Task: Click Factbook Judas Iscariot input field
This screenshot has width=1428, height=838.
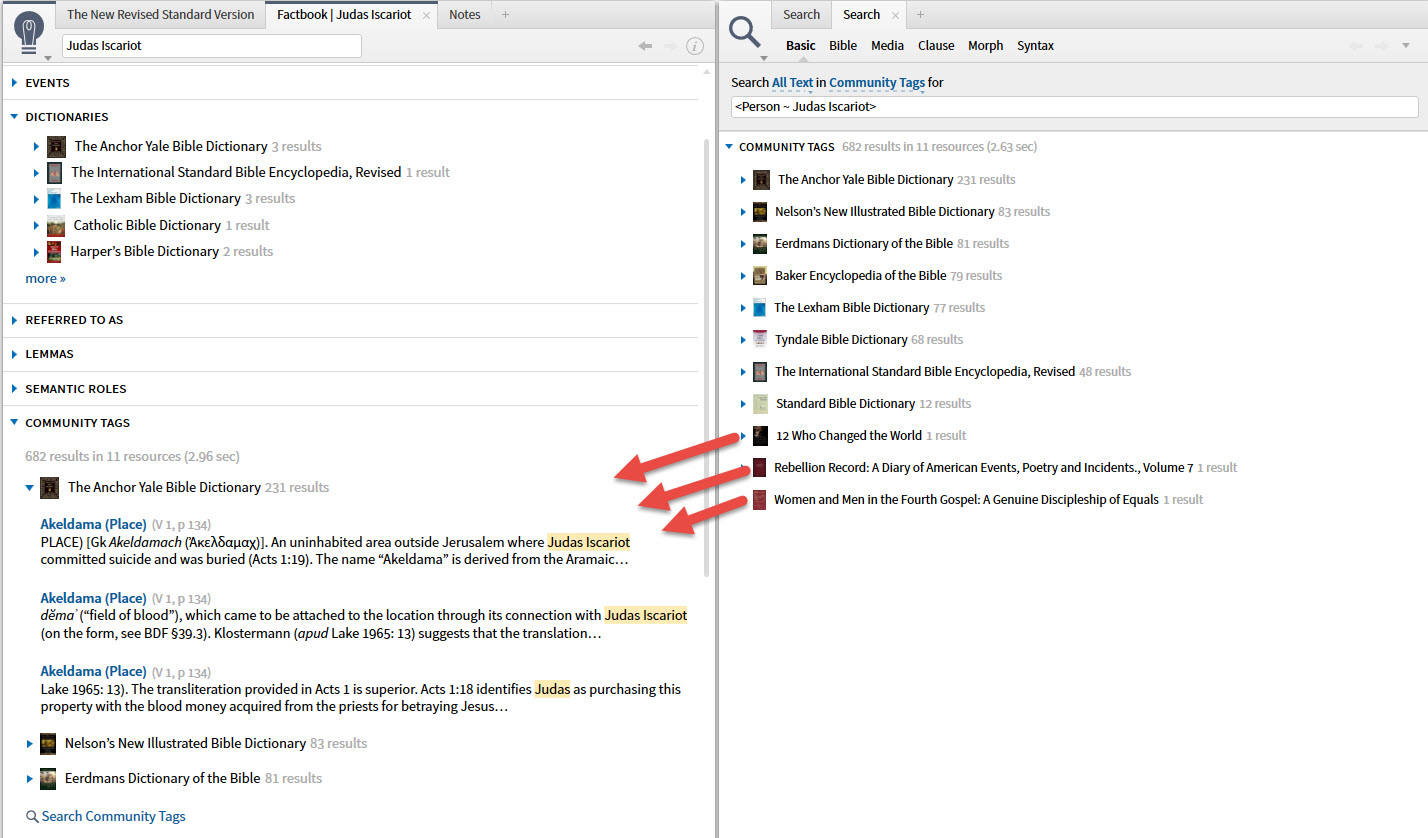Action: click(212, 46)
